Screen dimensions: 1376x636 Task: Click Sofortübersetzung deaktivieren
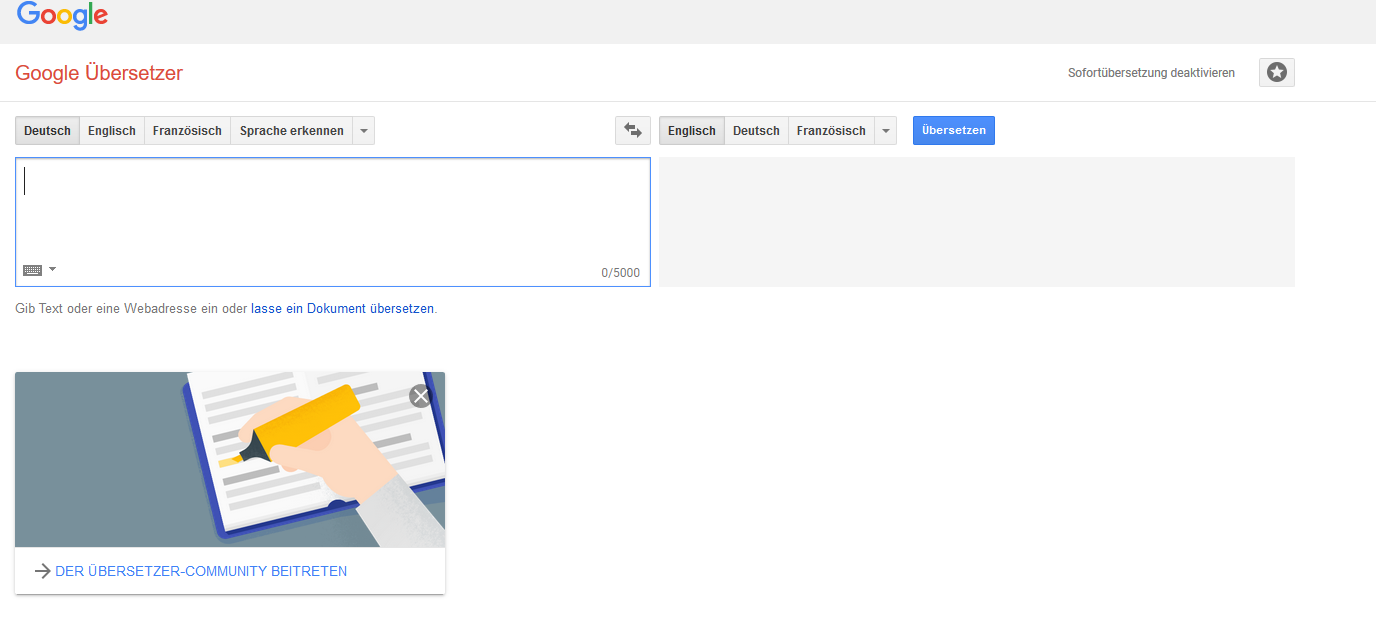pos(1151,73)
